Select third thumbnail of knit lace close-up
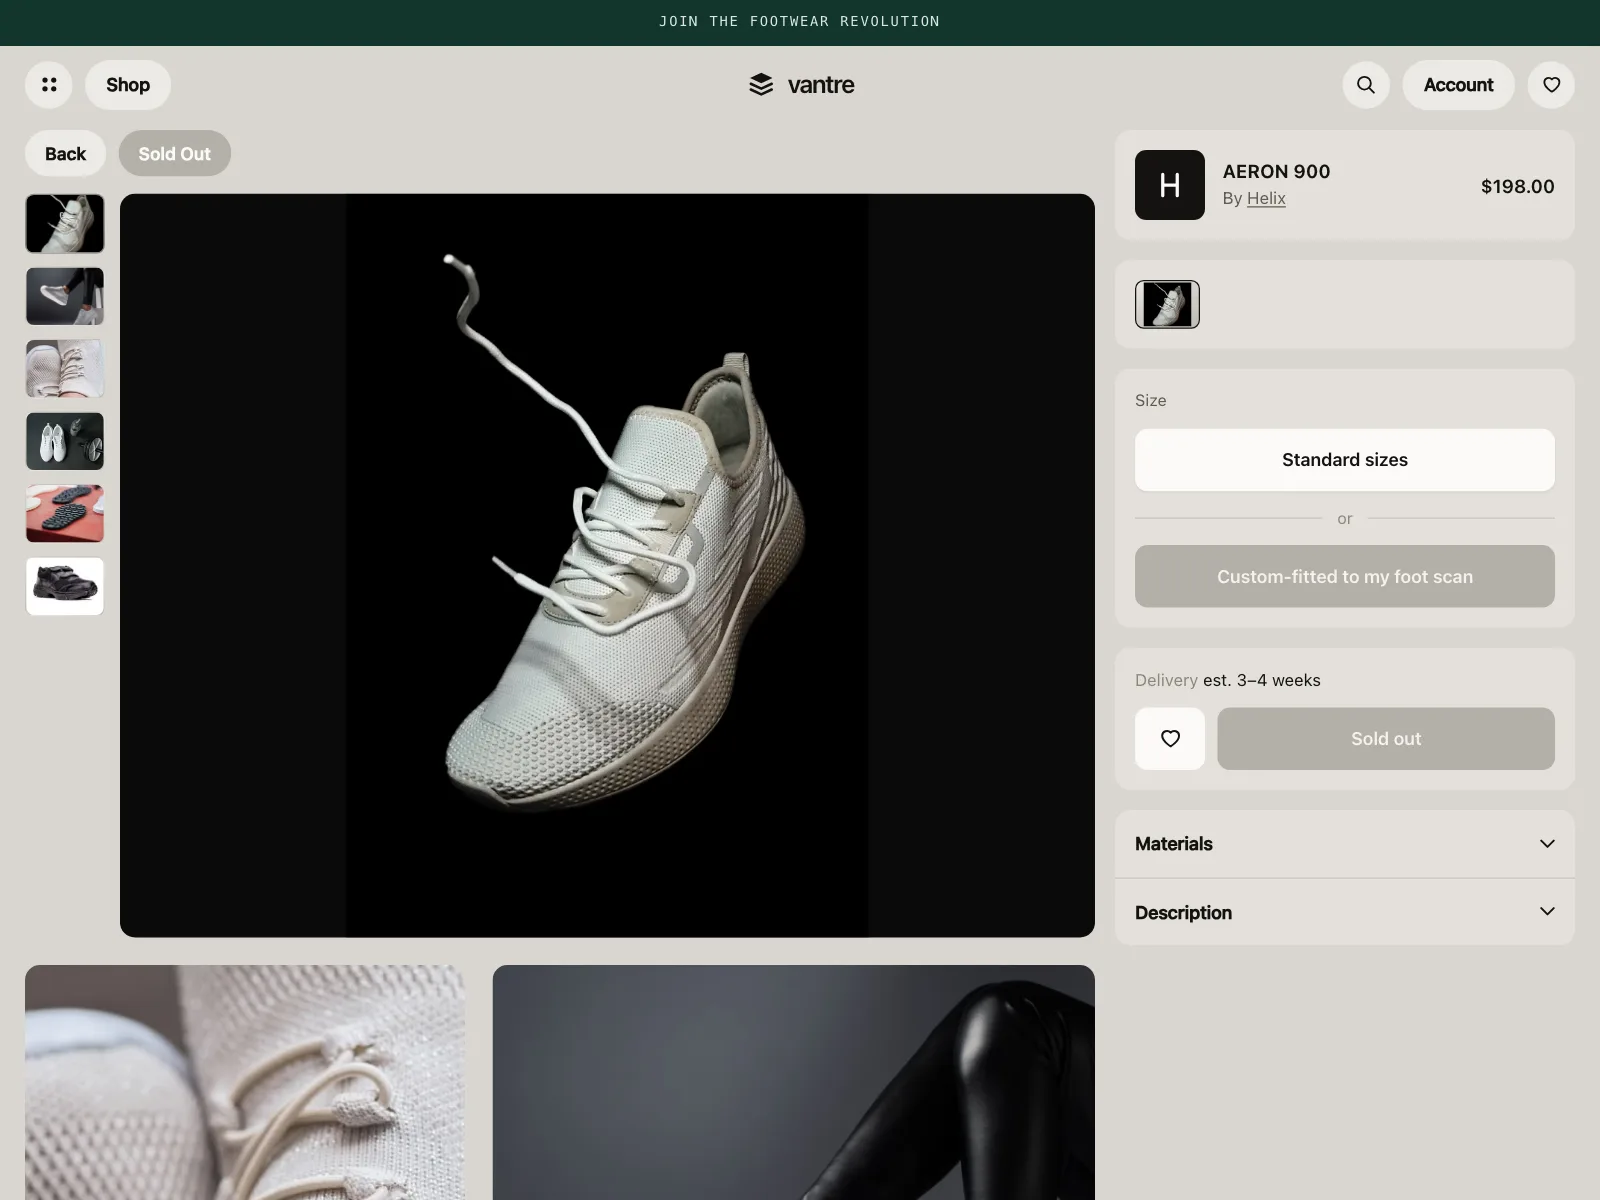 (x=65, y=368)
